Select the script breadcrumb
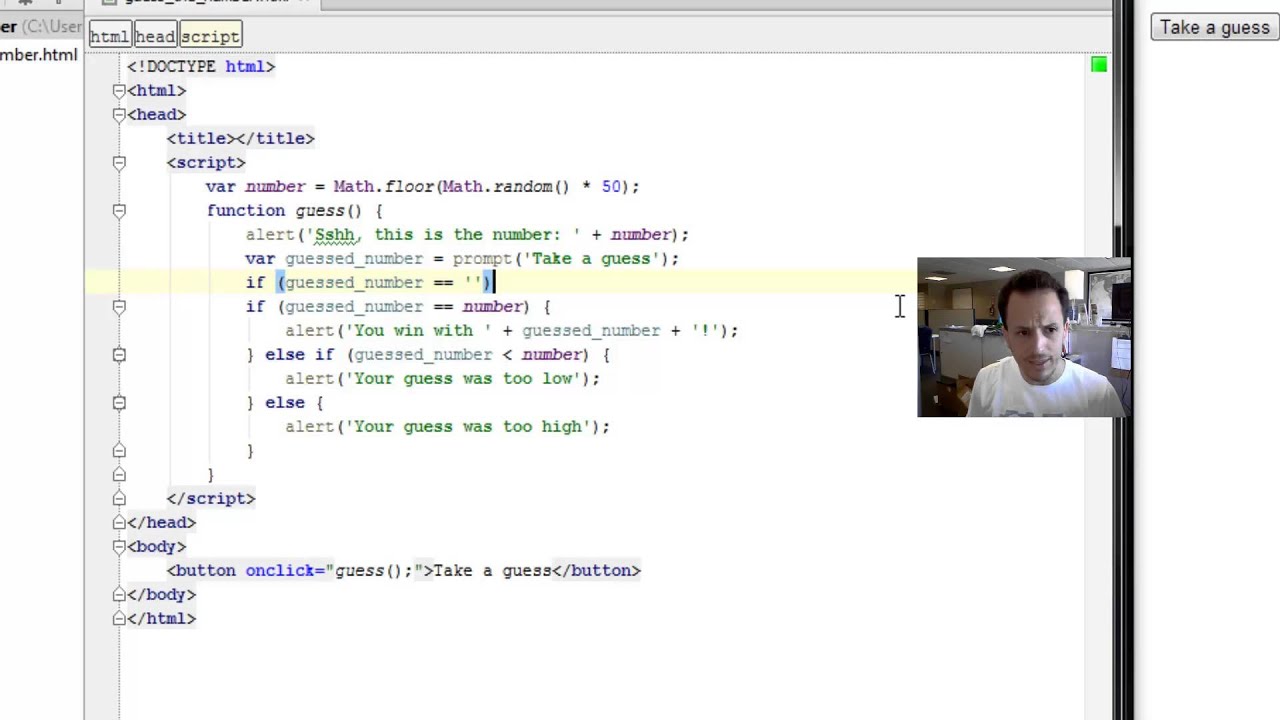 pyautogui.click(x=210, y=37)
